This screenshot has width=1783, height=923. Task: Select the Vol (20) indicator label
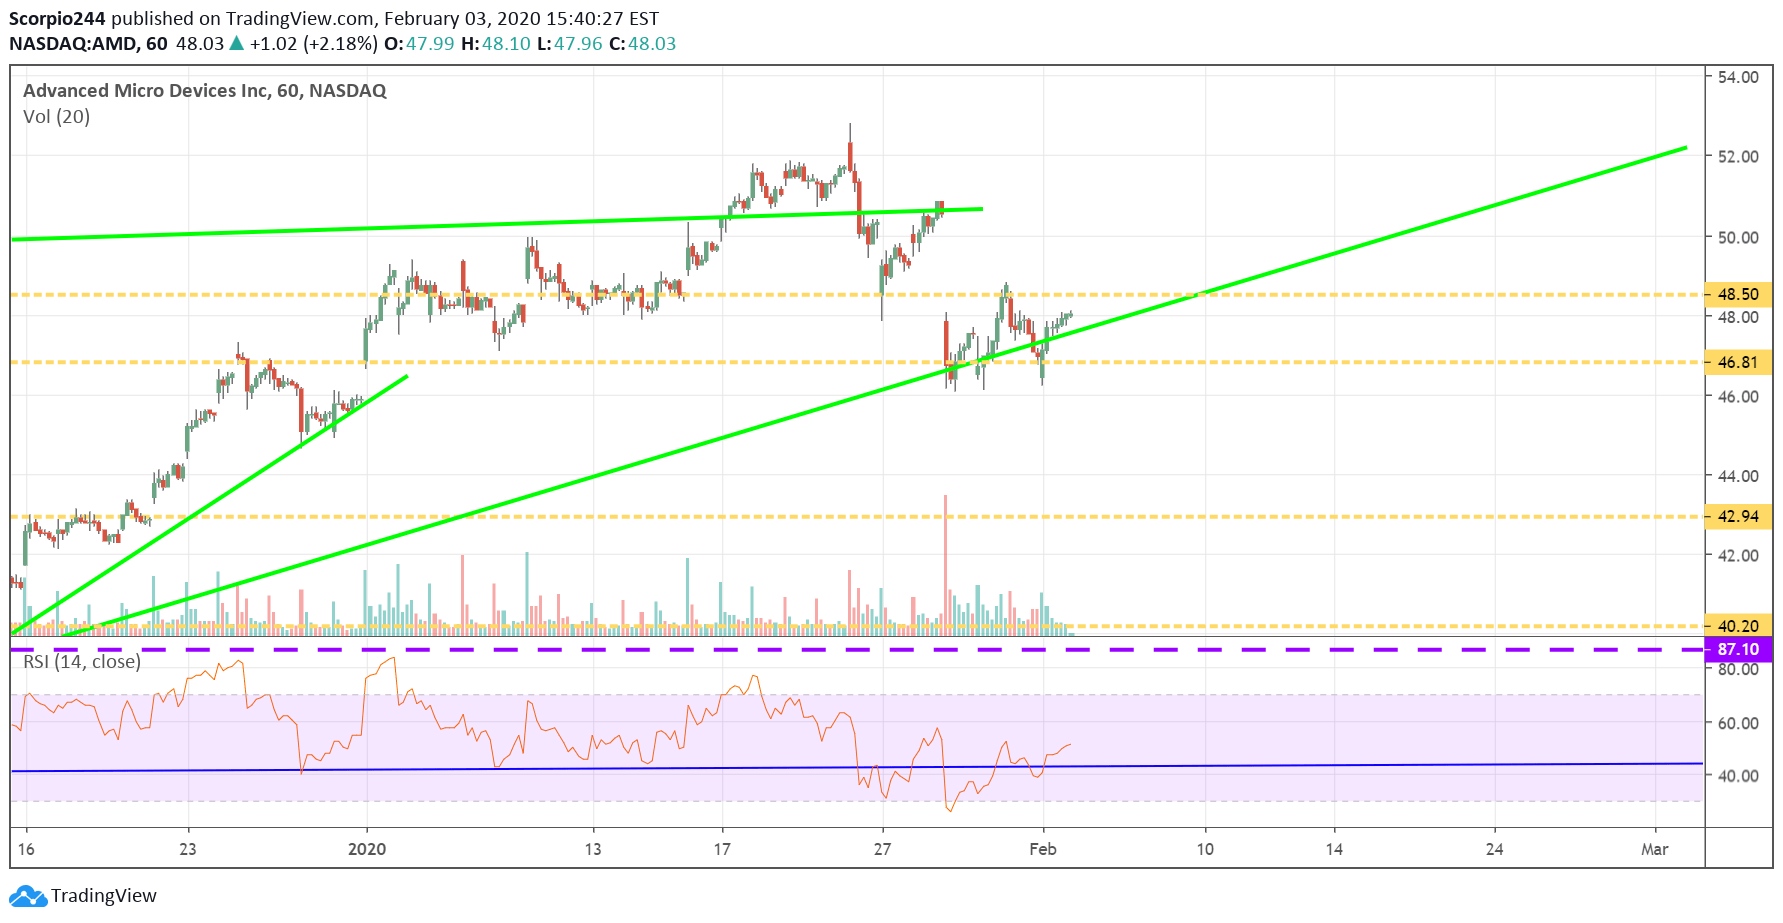(x=56, y=117)
